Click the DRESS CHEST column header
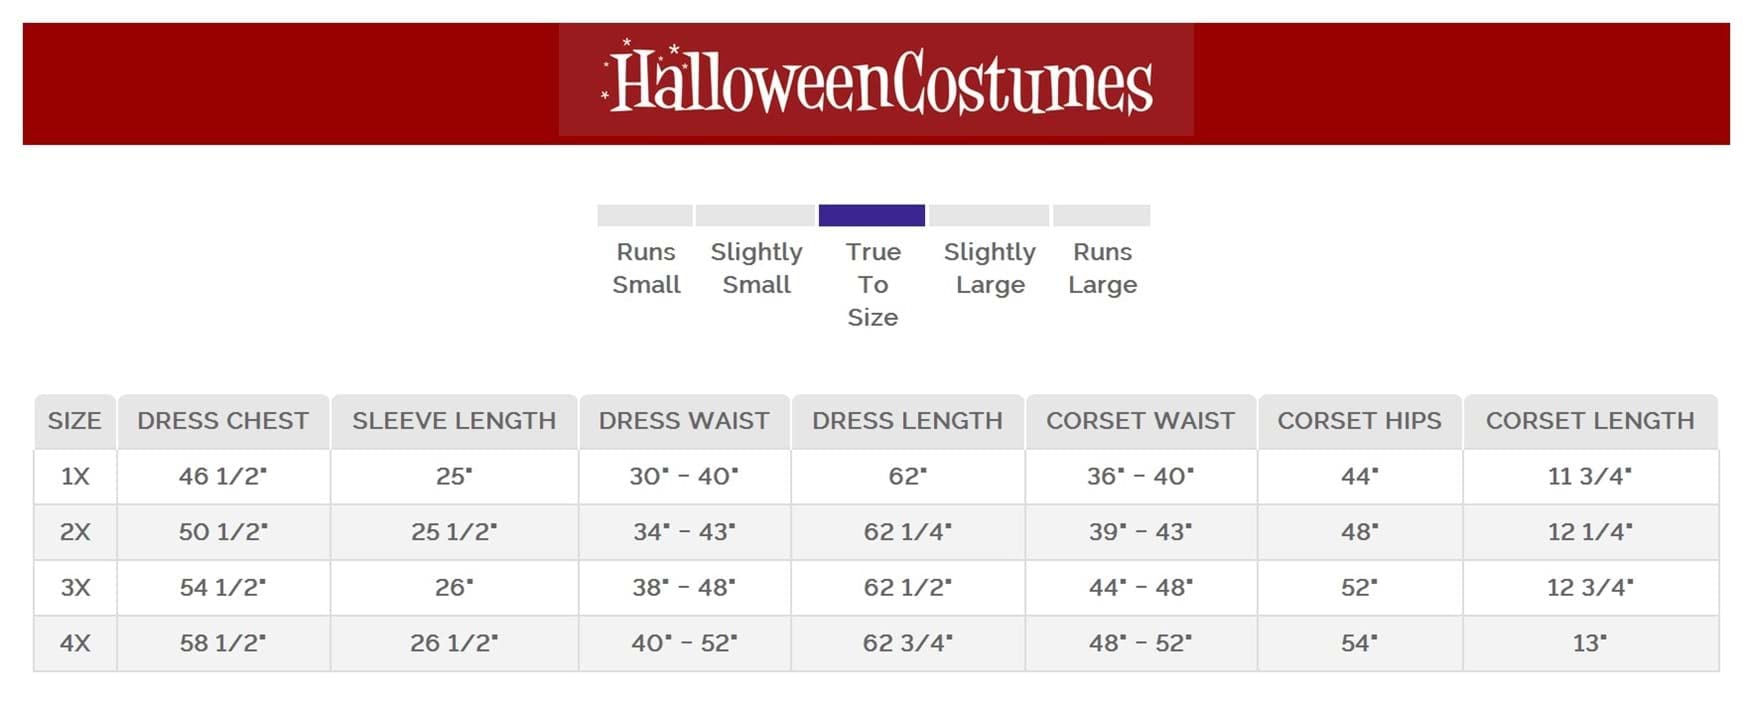Screen dimensions: 1750x705 click(223, 421)
